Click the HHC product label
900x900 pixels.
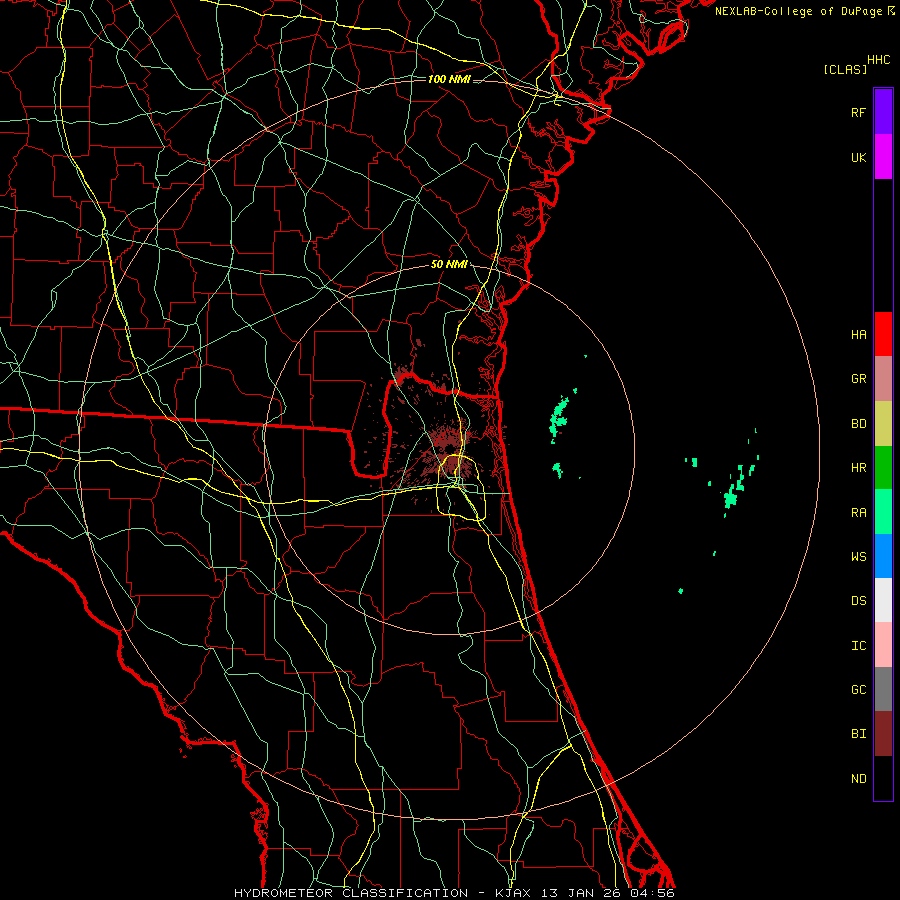pyautogui.click(x=879, y=60)
